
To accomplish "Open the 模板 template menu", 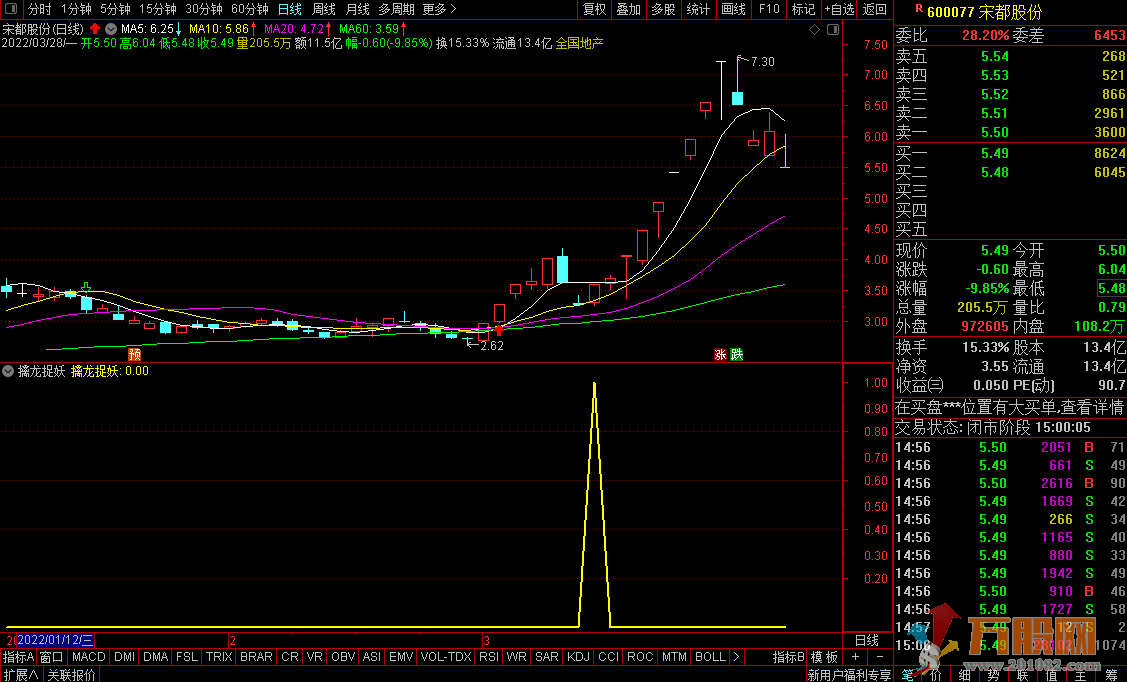I will point(824,657).
